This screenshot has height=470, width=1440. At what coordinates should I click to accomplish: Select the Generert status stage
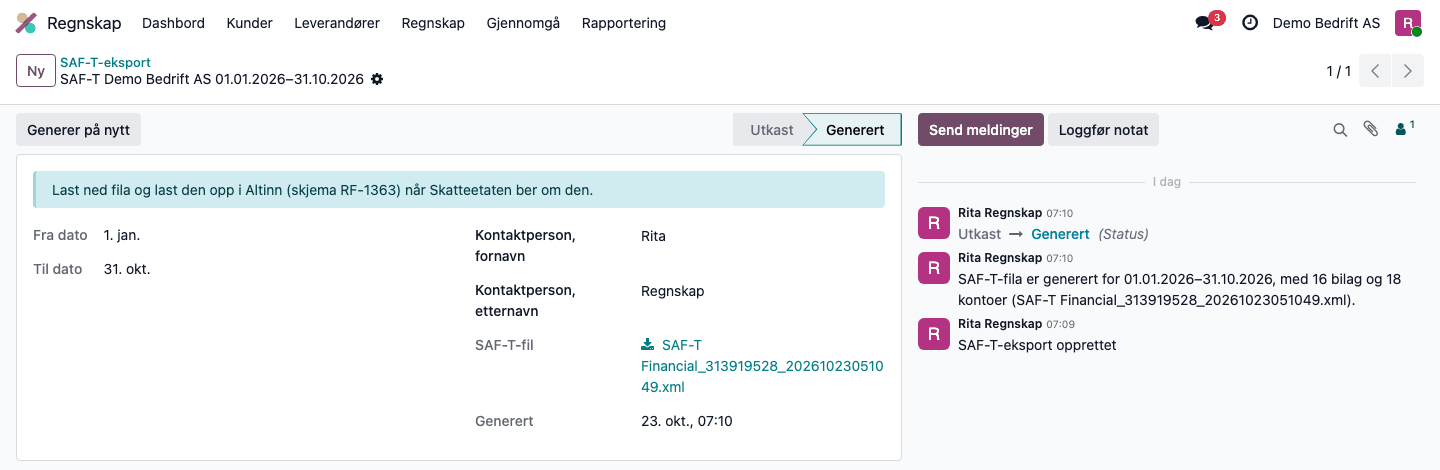pyautogui.click(x=854, y=130)
